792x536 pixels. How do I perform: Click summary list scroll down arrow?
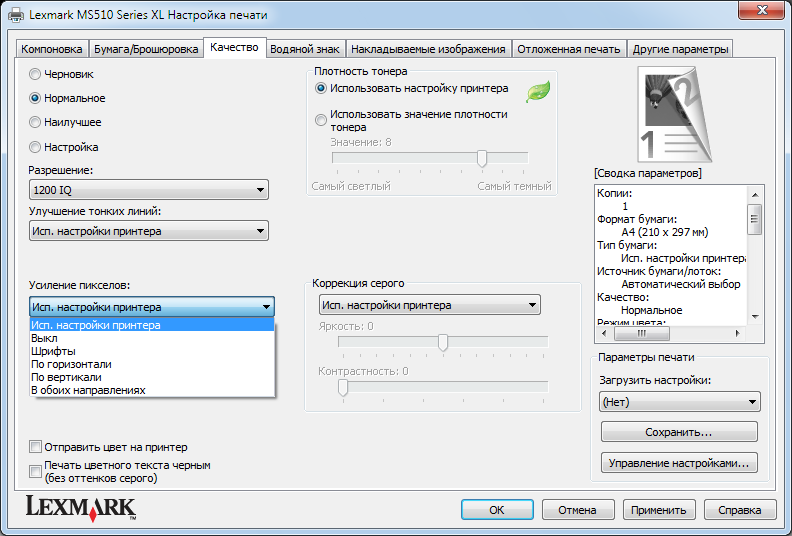755,317
